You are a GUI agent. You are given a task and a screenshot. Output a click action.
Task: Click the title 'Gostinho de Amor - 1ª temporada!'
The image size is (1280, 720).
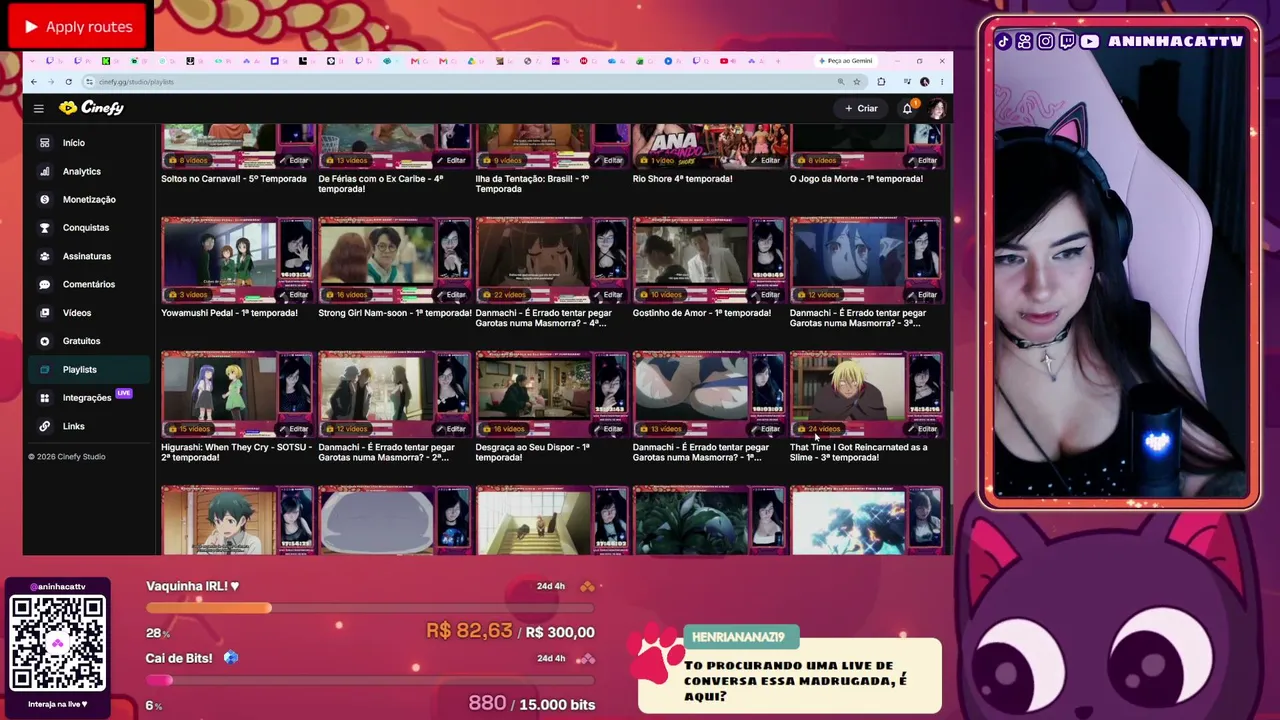pos(702,313)
